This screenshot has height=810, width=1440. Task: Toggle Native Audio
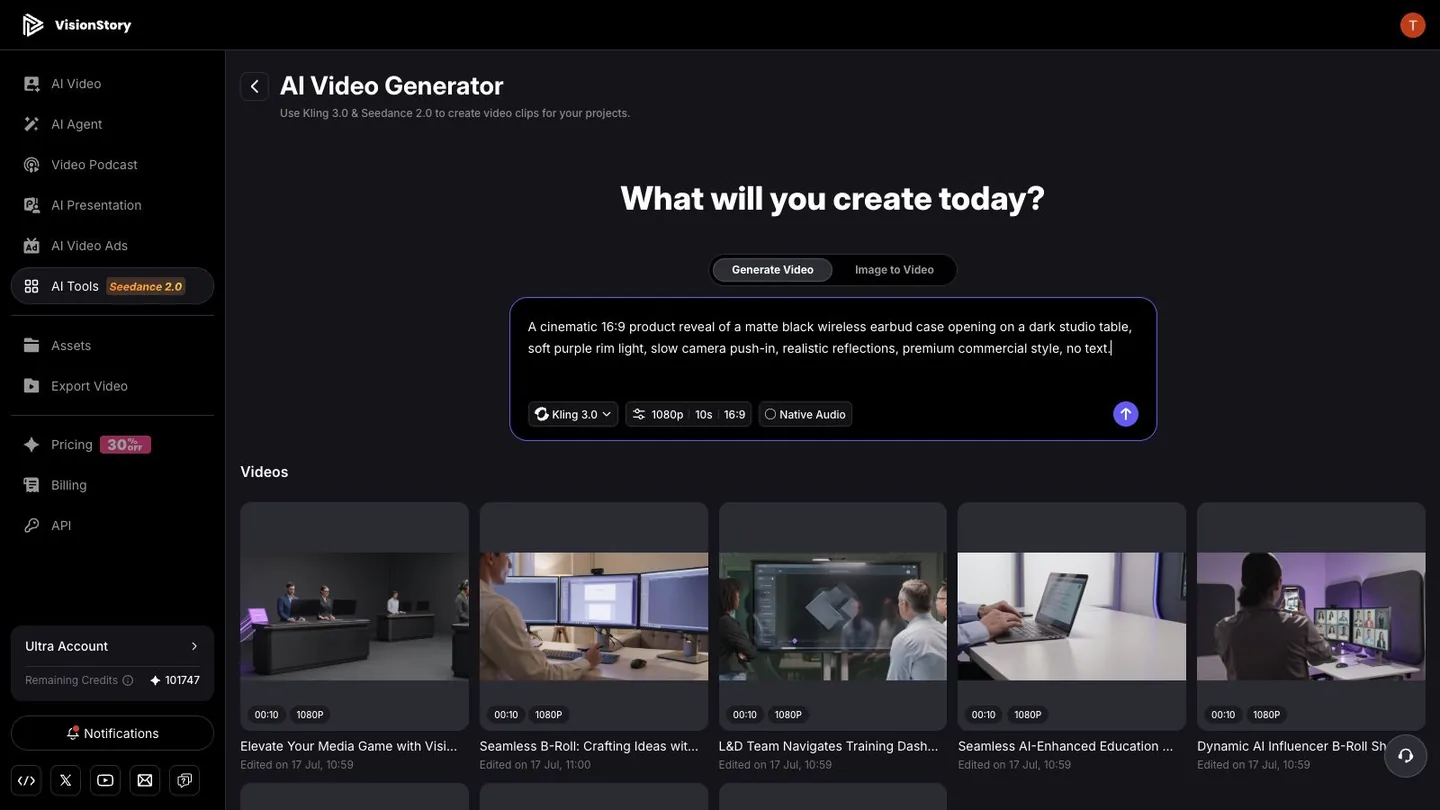(x=805, y=414)
